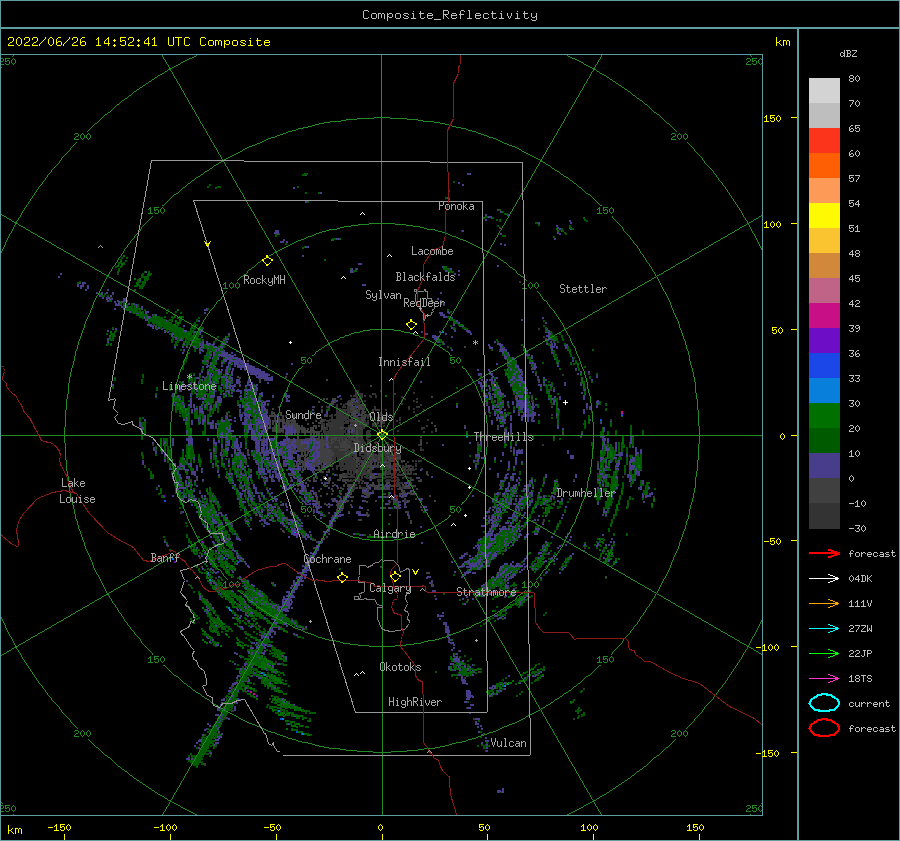The width and height of the screenshot is (900, 841).
Task: Select the light blue 33-30 dBZ swatch
Action: click(x=824, y=391)
